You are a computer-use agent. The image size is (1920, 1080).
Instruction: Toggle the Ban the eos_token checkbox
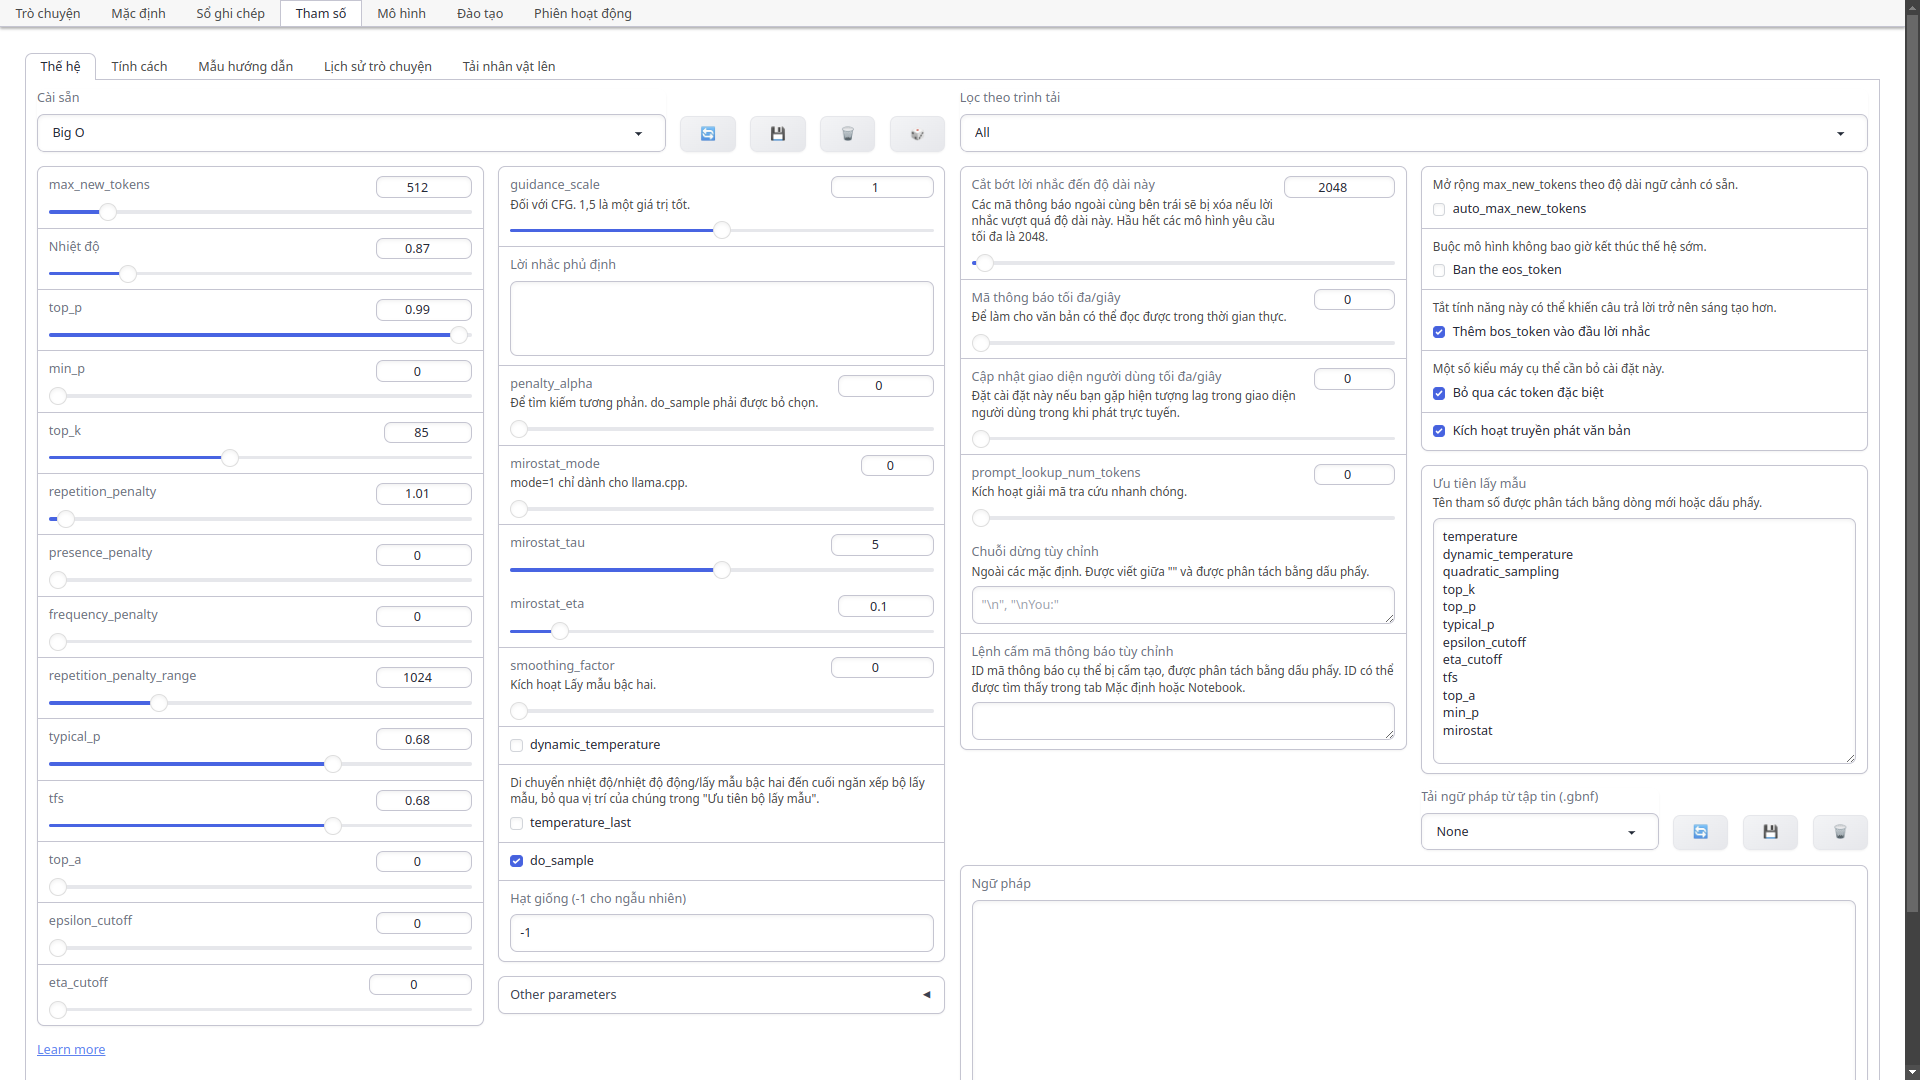click(1439, 270)
